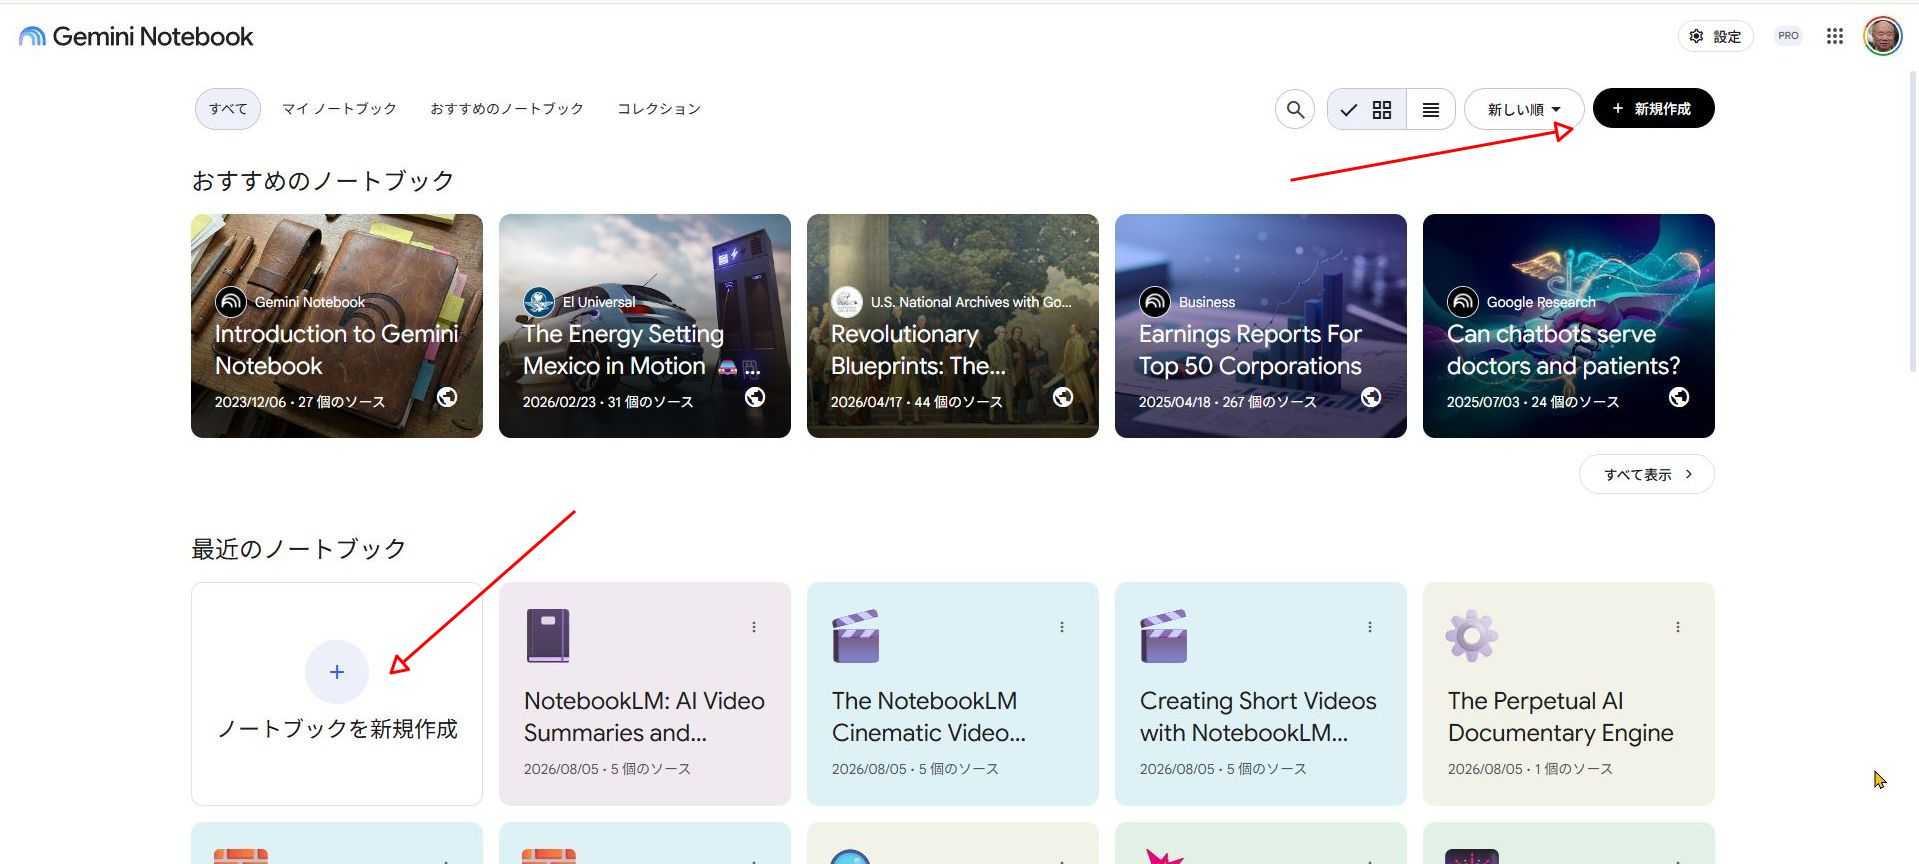Click the 2026/08/05 · 1 個のソース text
The image size is (1919, 864).
[1530, 769]
